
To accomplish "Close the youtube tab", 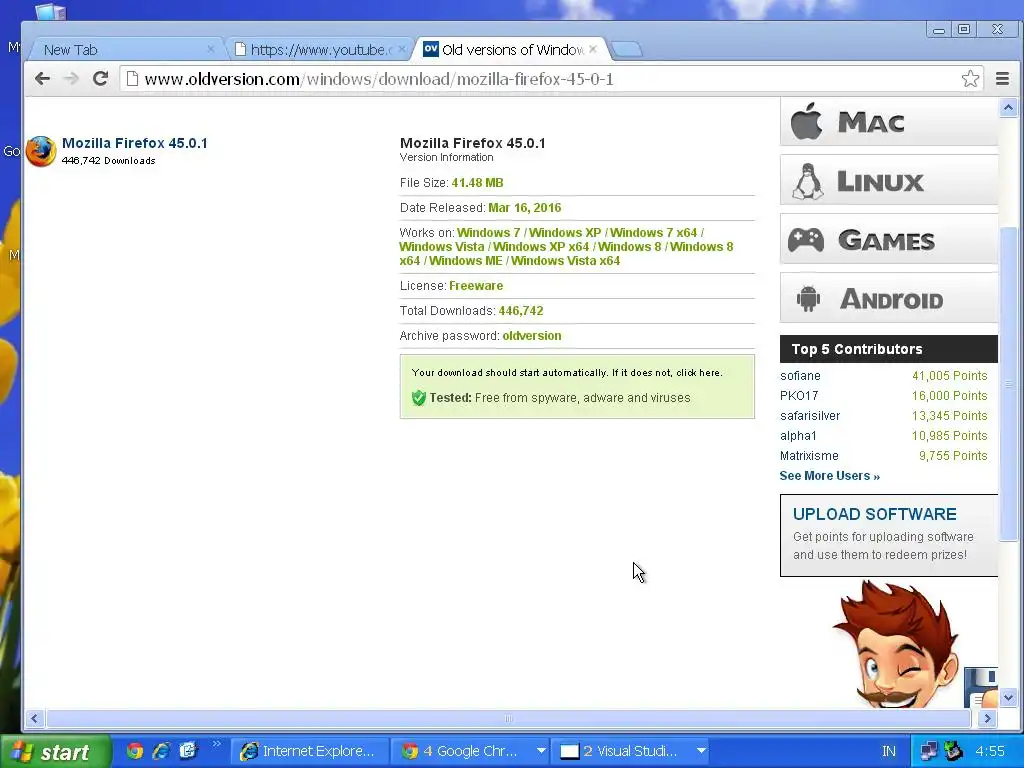I will click(x=402, y=49).
